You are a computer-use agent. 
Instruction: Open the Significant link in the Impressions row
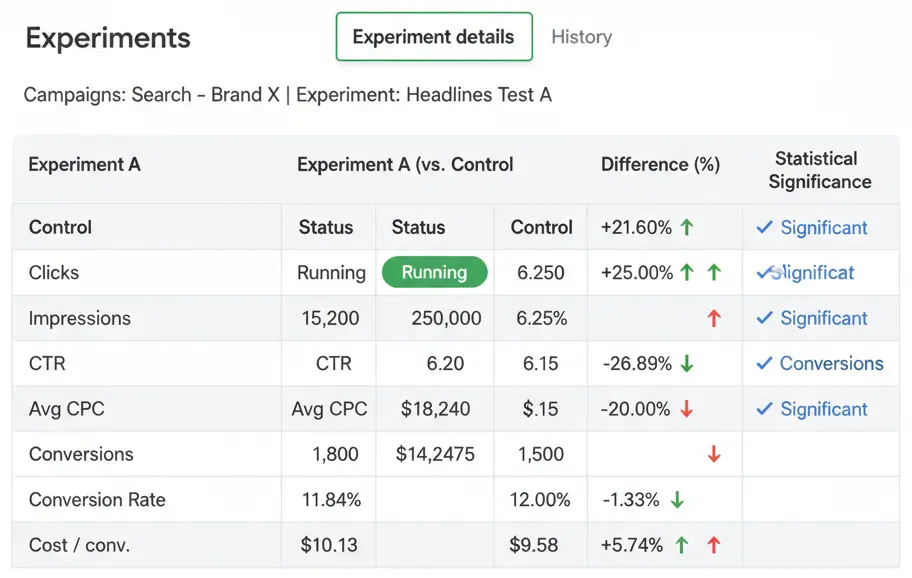click(x=823, y=318)
